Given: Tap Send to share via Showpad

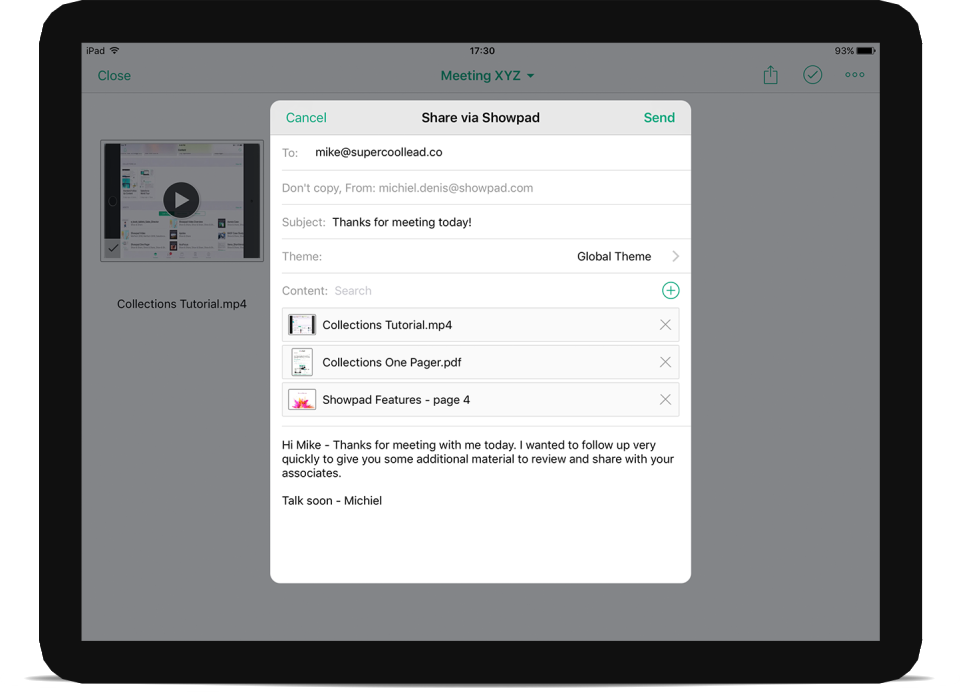Looking at the screenshot, I should pyautogui.click(x=659, y=118).
